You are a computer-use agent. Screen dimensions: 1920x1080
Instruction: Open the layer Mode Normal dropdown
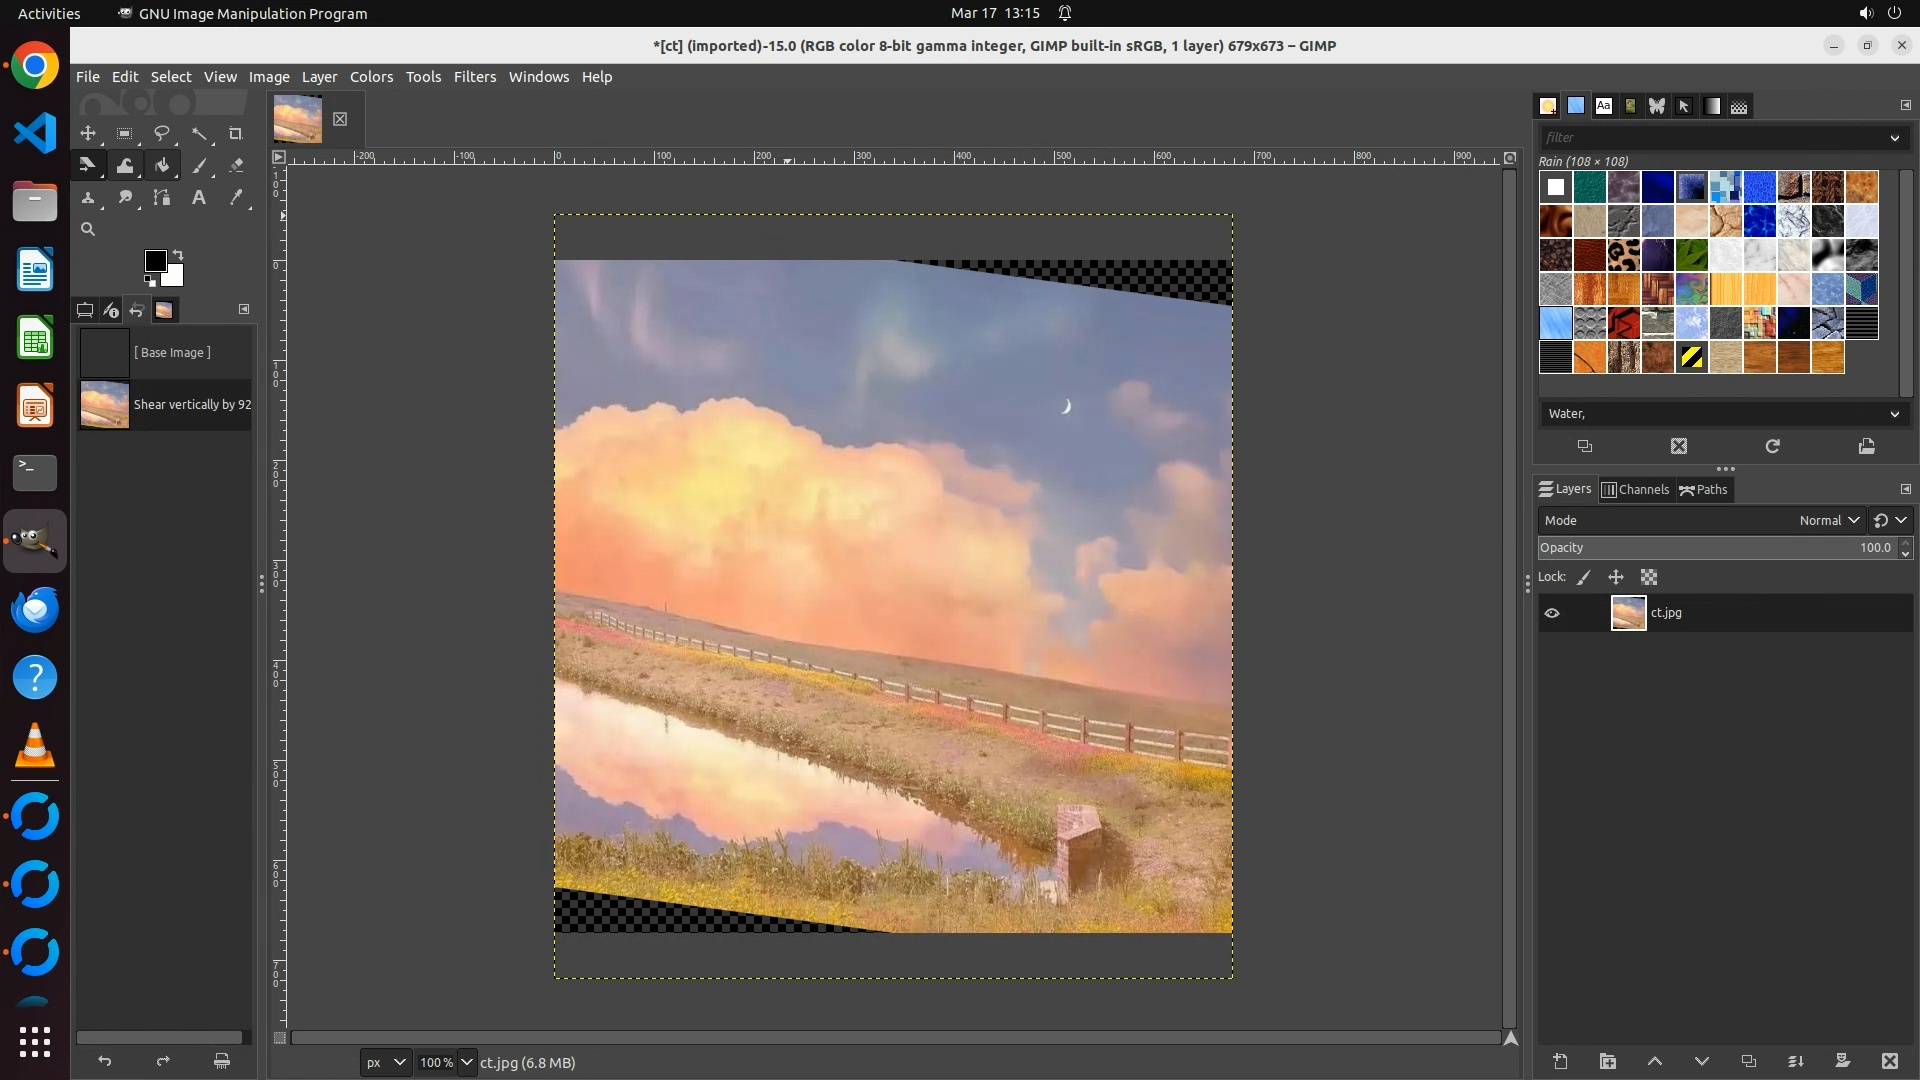pyautogui.click(x=1828, y=520)
